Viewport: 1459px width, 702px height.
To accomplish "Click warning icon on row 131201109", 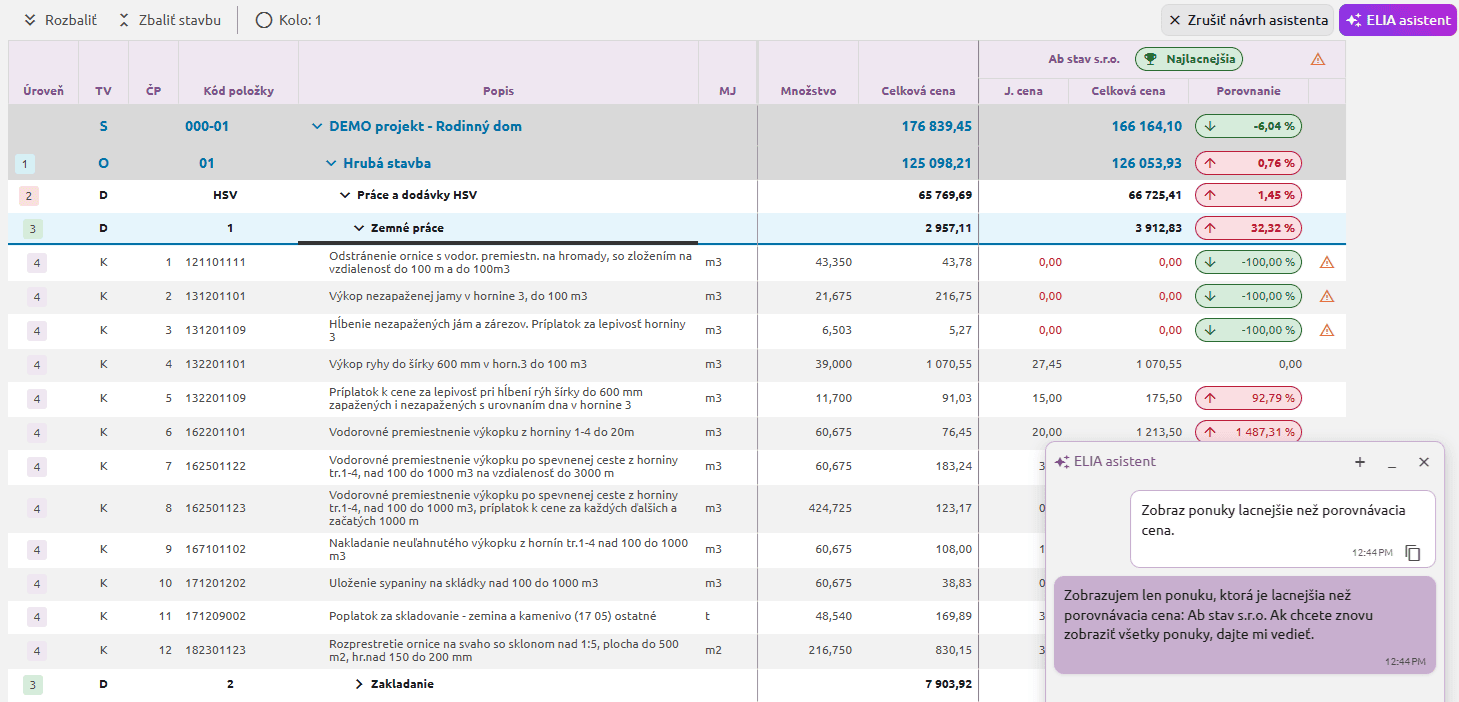I will pos(1327,330).
